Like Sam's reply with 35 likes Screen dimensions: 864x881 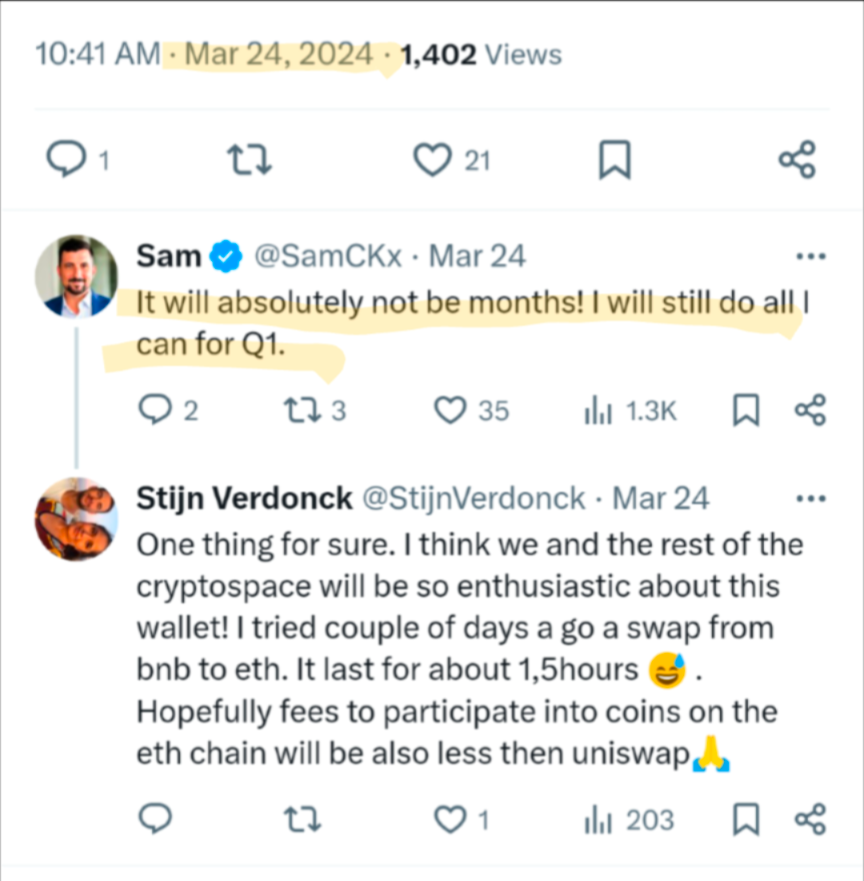pyautogui.click(x=450, y=410)
